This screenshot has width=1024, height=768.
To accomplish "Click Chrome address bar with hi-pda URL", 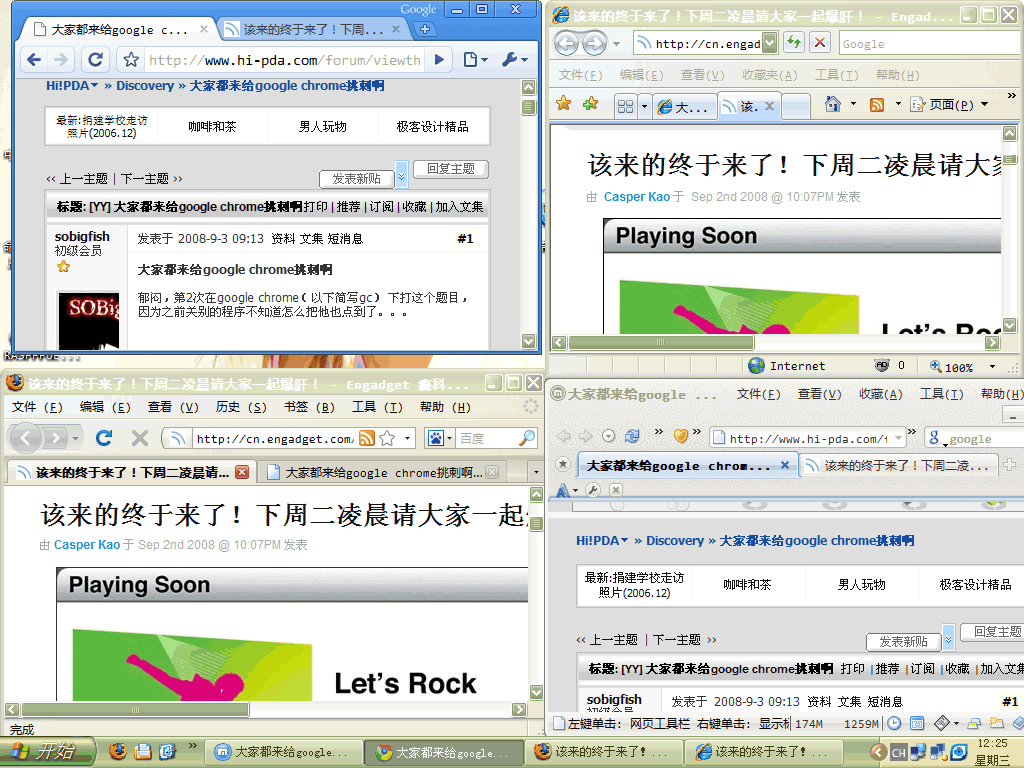I will (285, 60).
